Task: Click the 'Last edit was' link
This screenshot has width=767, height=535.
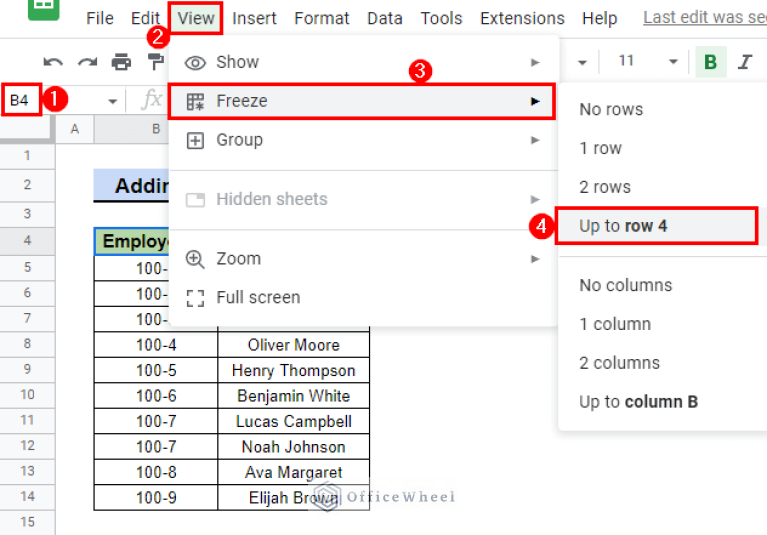Action: 704,18
